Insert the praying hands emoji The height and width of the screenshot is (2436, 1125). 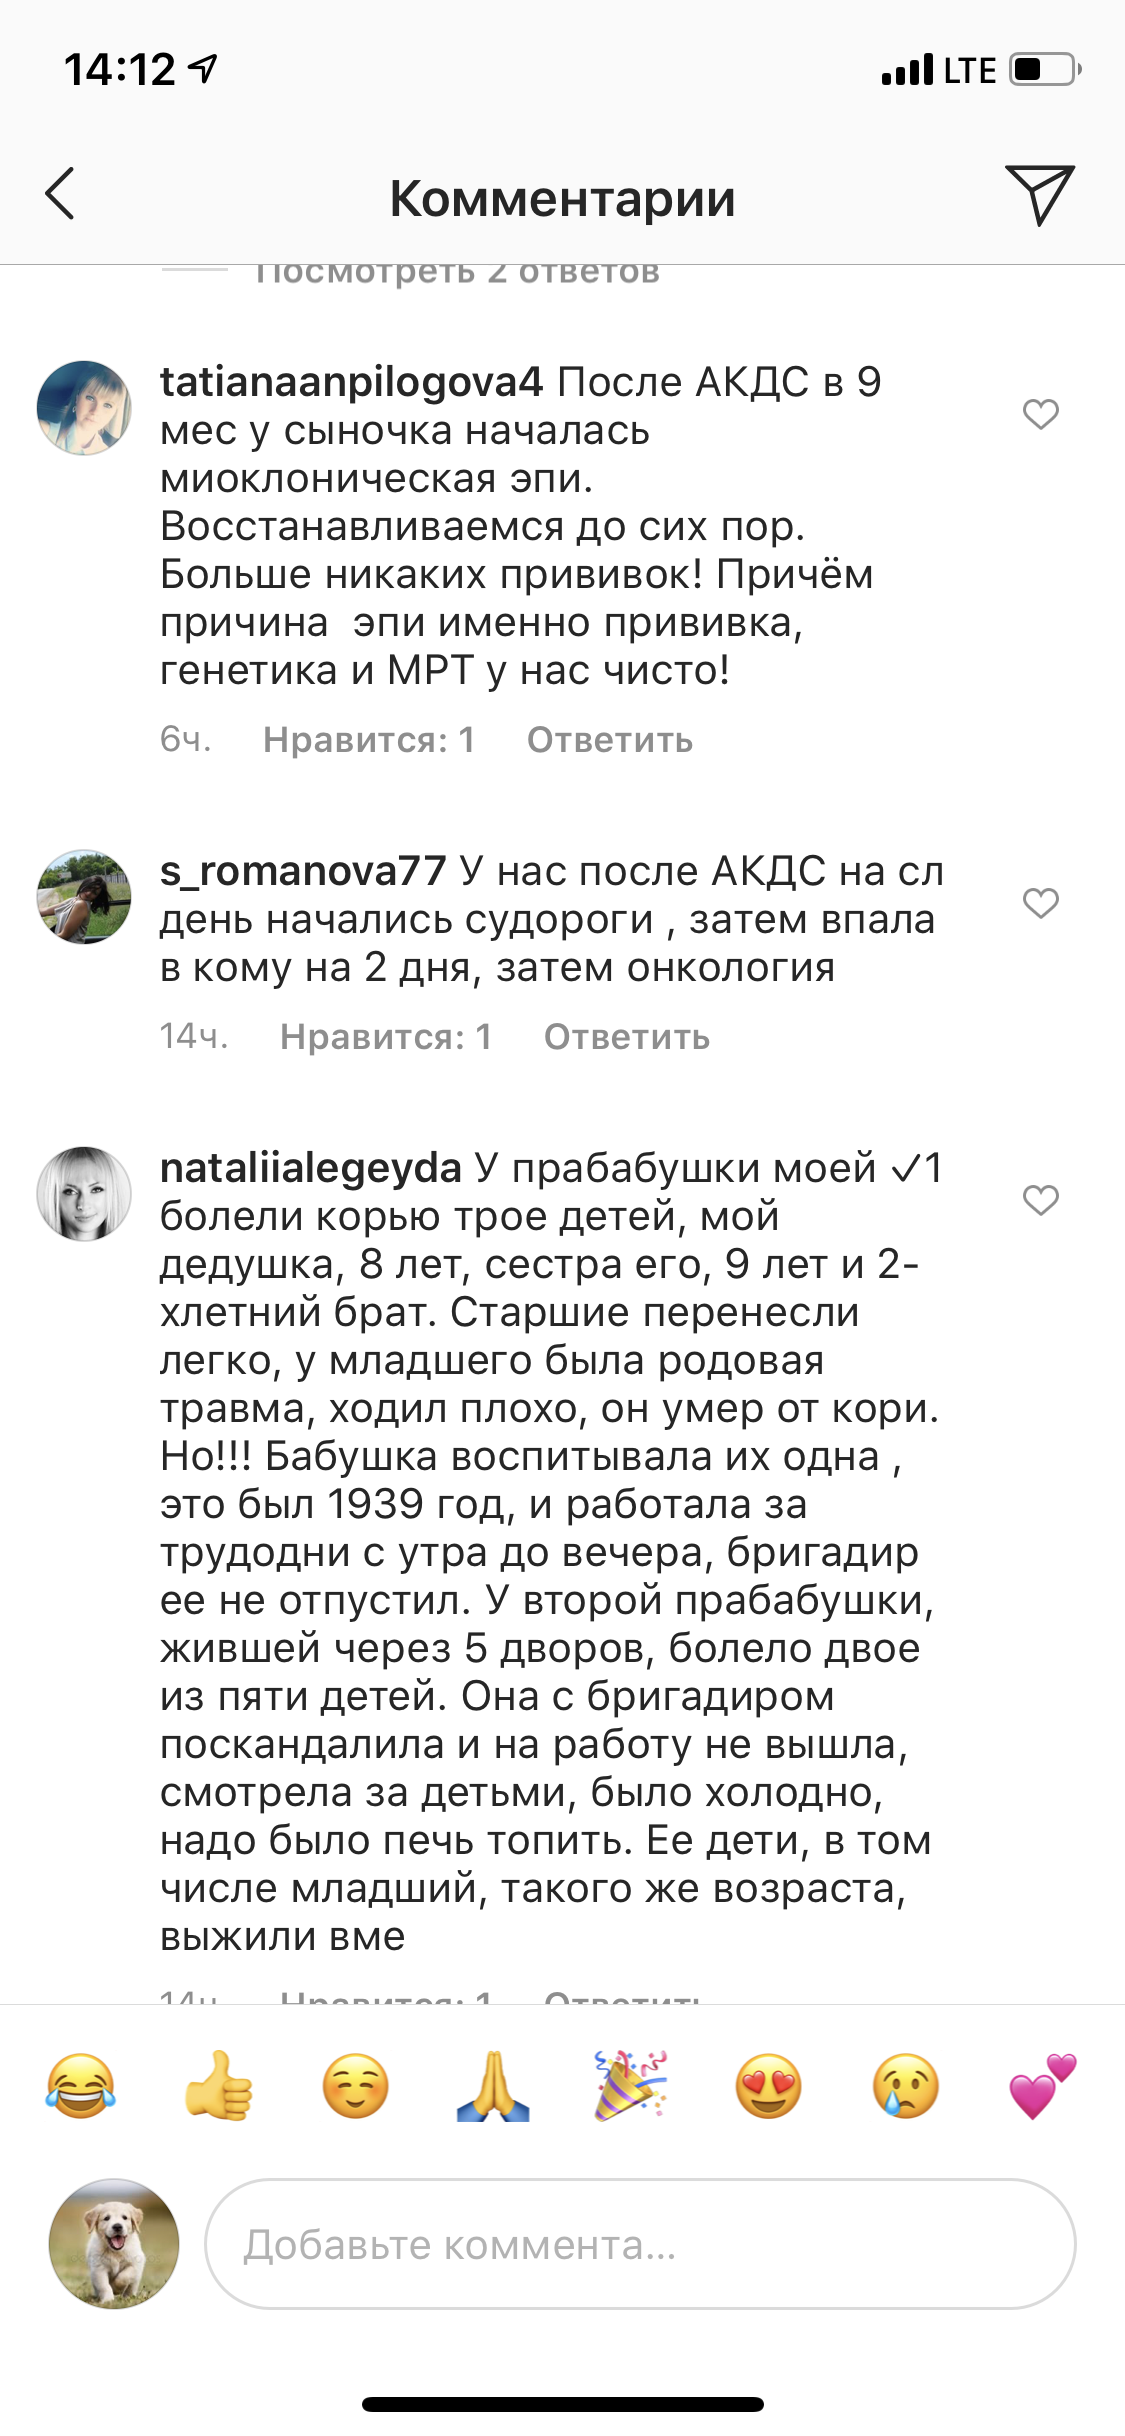(x=493, y=2087)
